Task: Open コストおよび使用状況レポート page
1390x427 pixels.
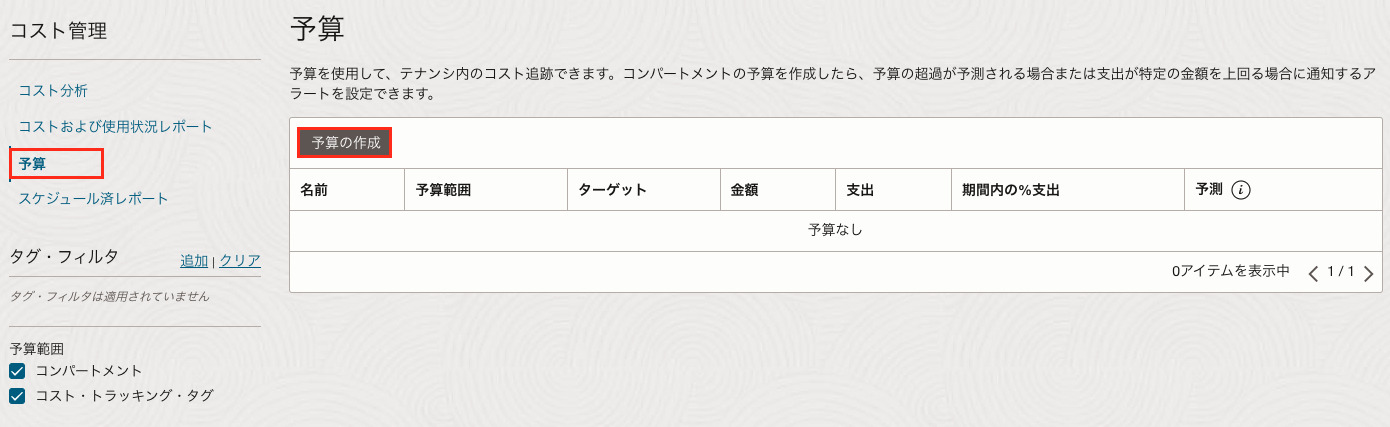Action: pos(115,127)
